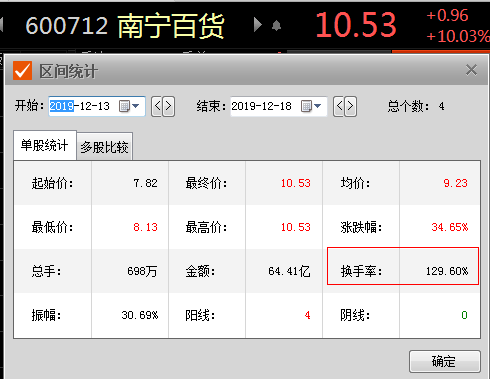The image size is (490, 379).
Task: Click the 换手率 value 129.60%
Action: [x=447, y=271]
